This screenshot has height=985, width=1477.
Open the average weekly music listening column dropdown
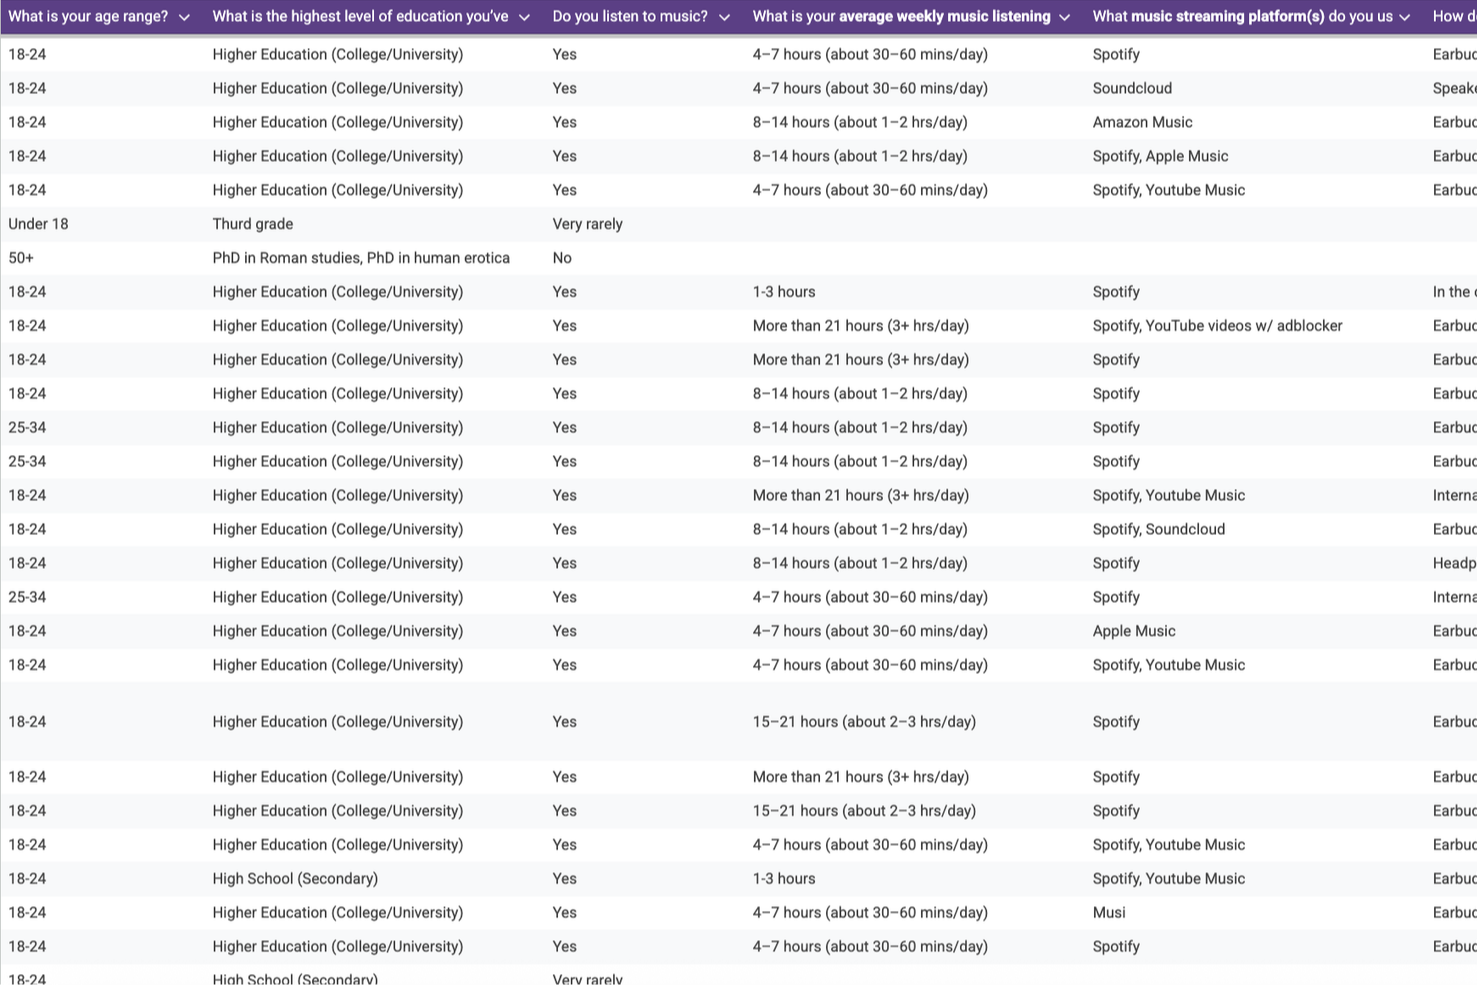(x=1064, y=17)
